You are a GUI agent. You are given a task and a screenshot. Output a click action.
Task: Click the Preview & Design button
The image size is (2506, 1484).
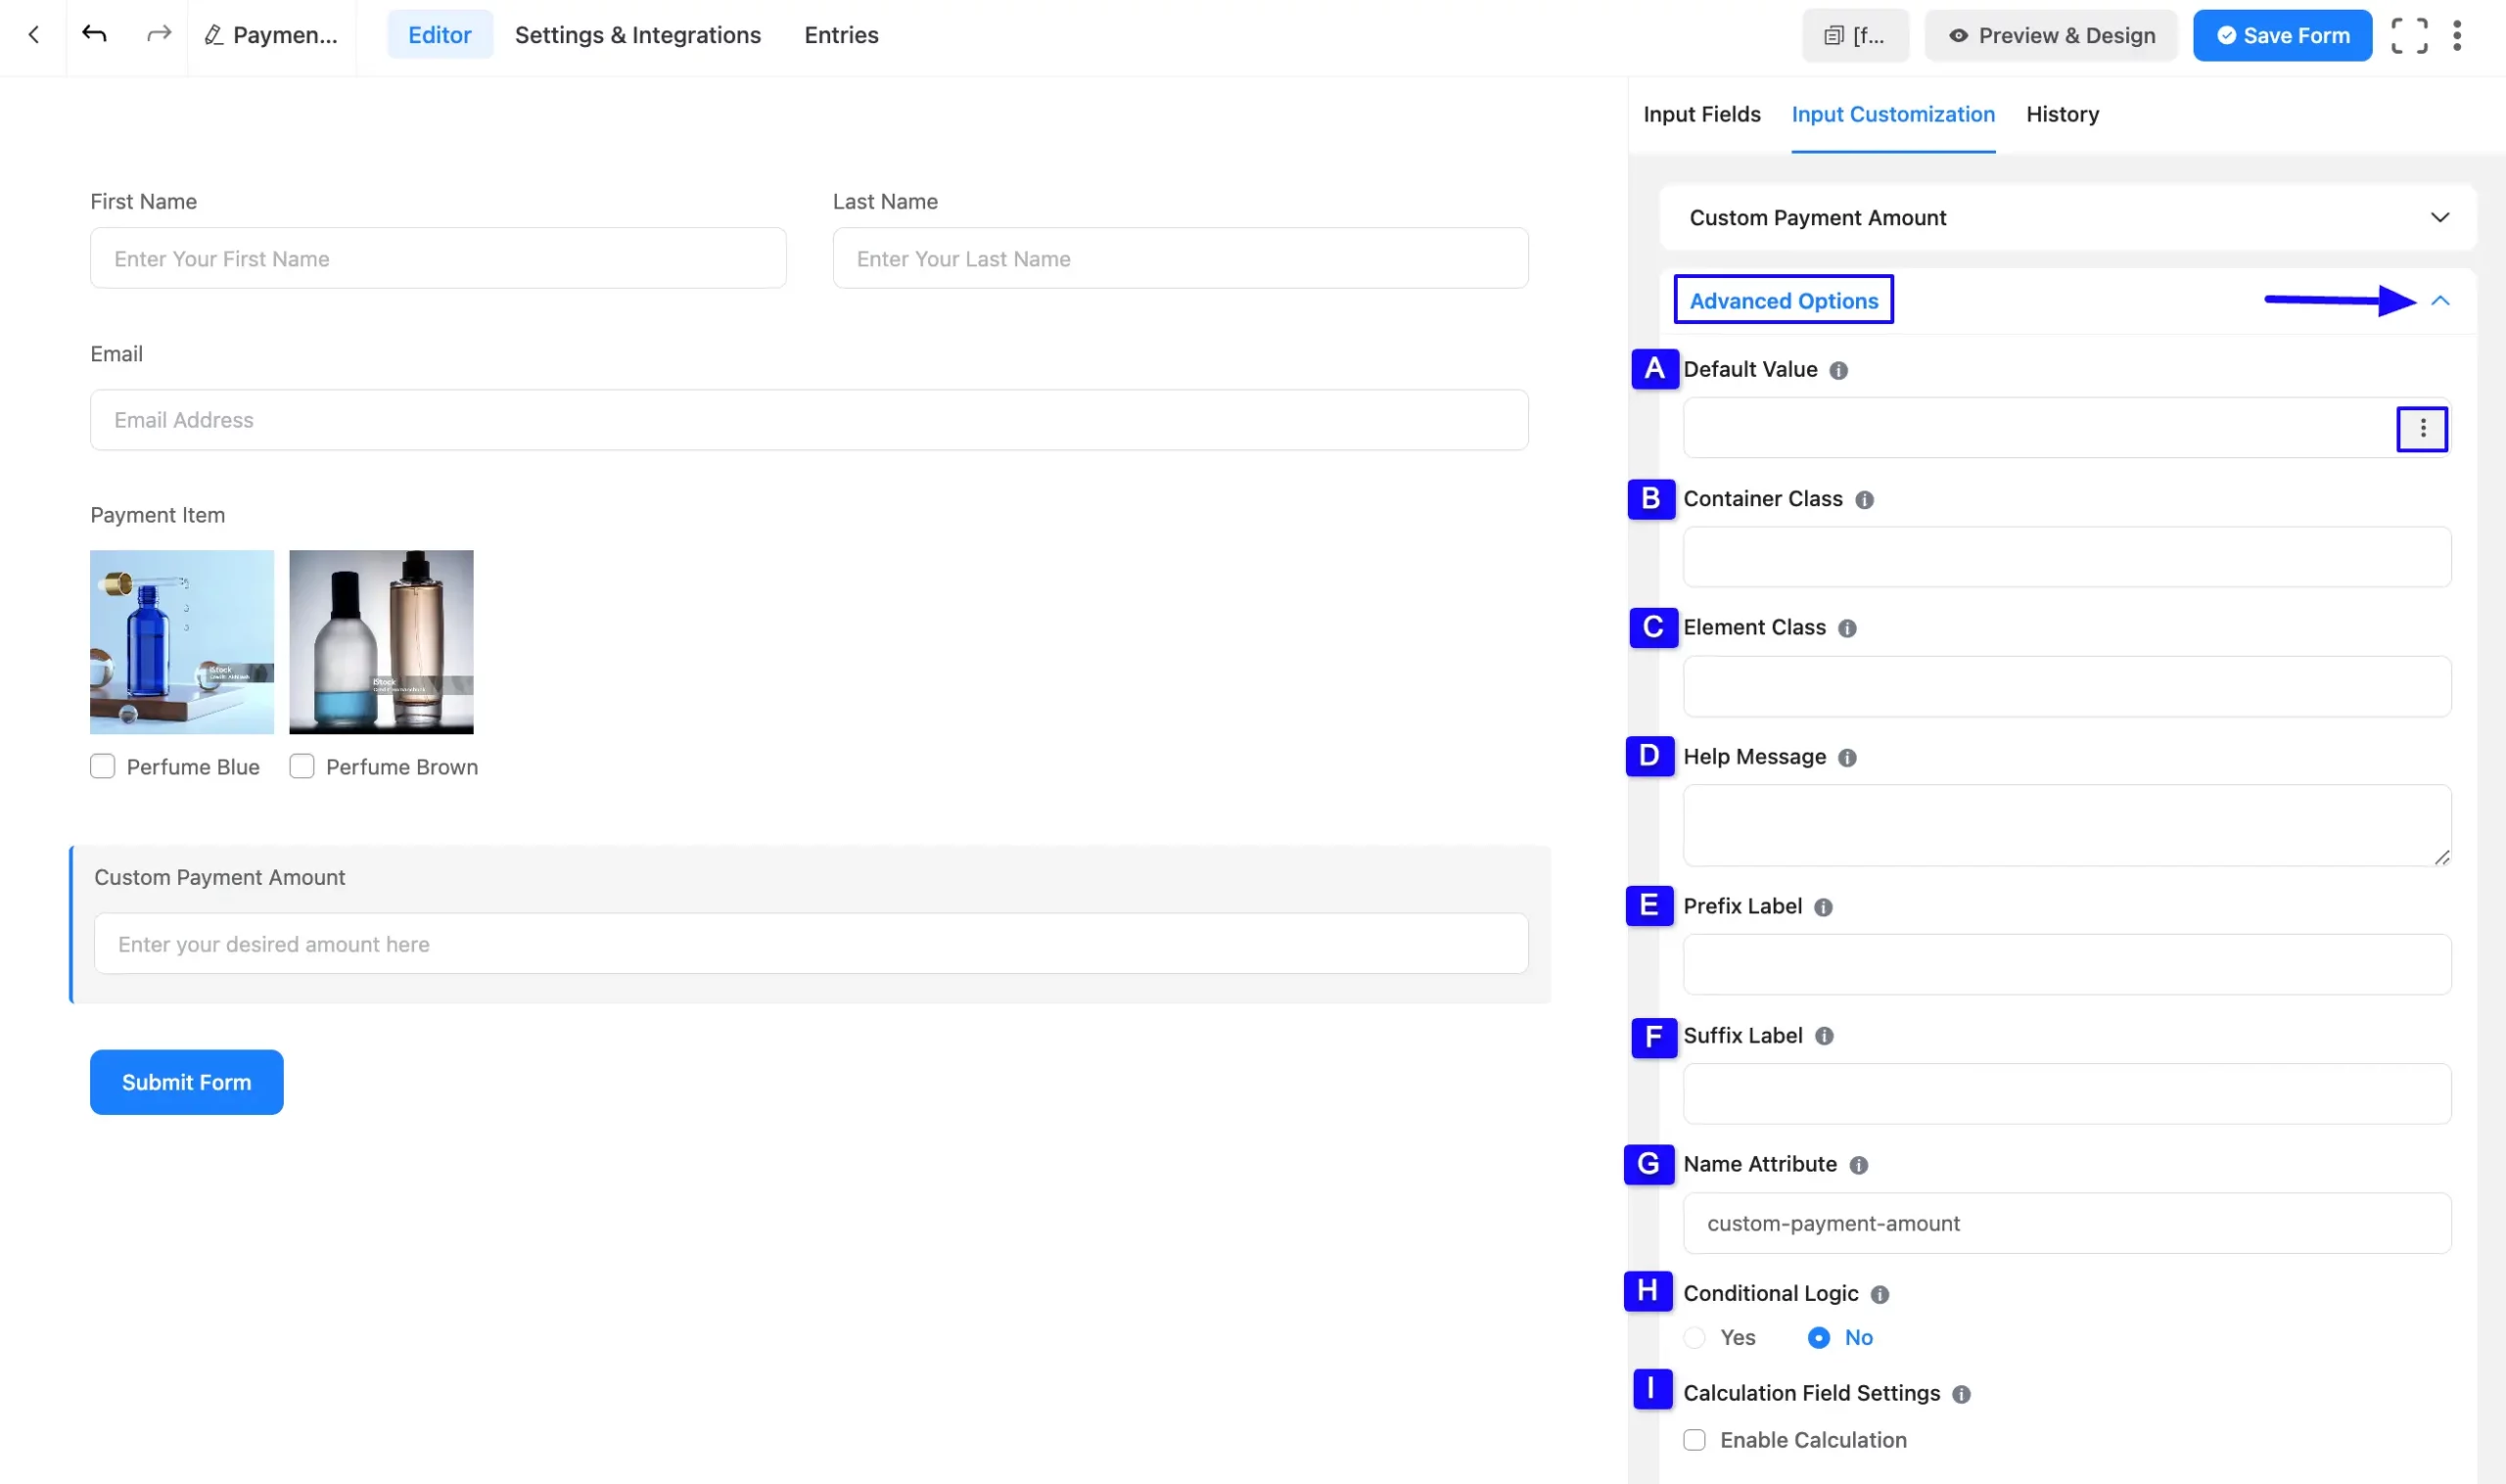pos(2051,35)
